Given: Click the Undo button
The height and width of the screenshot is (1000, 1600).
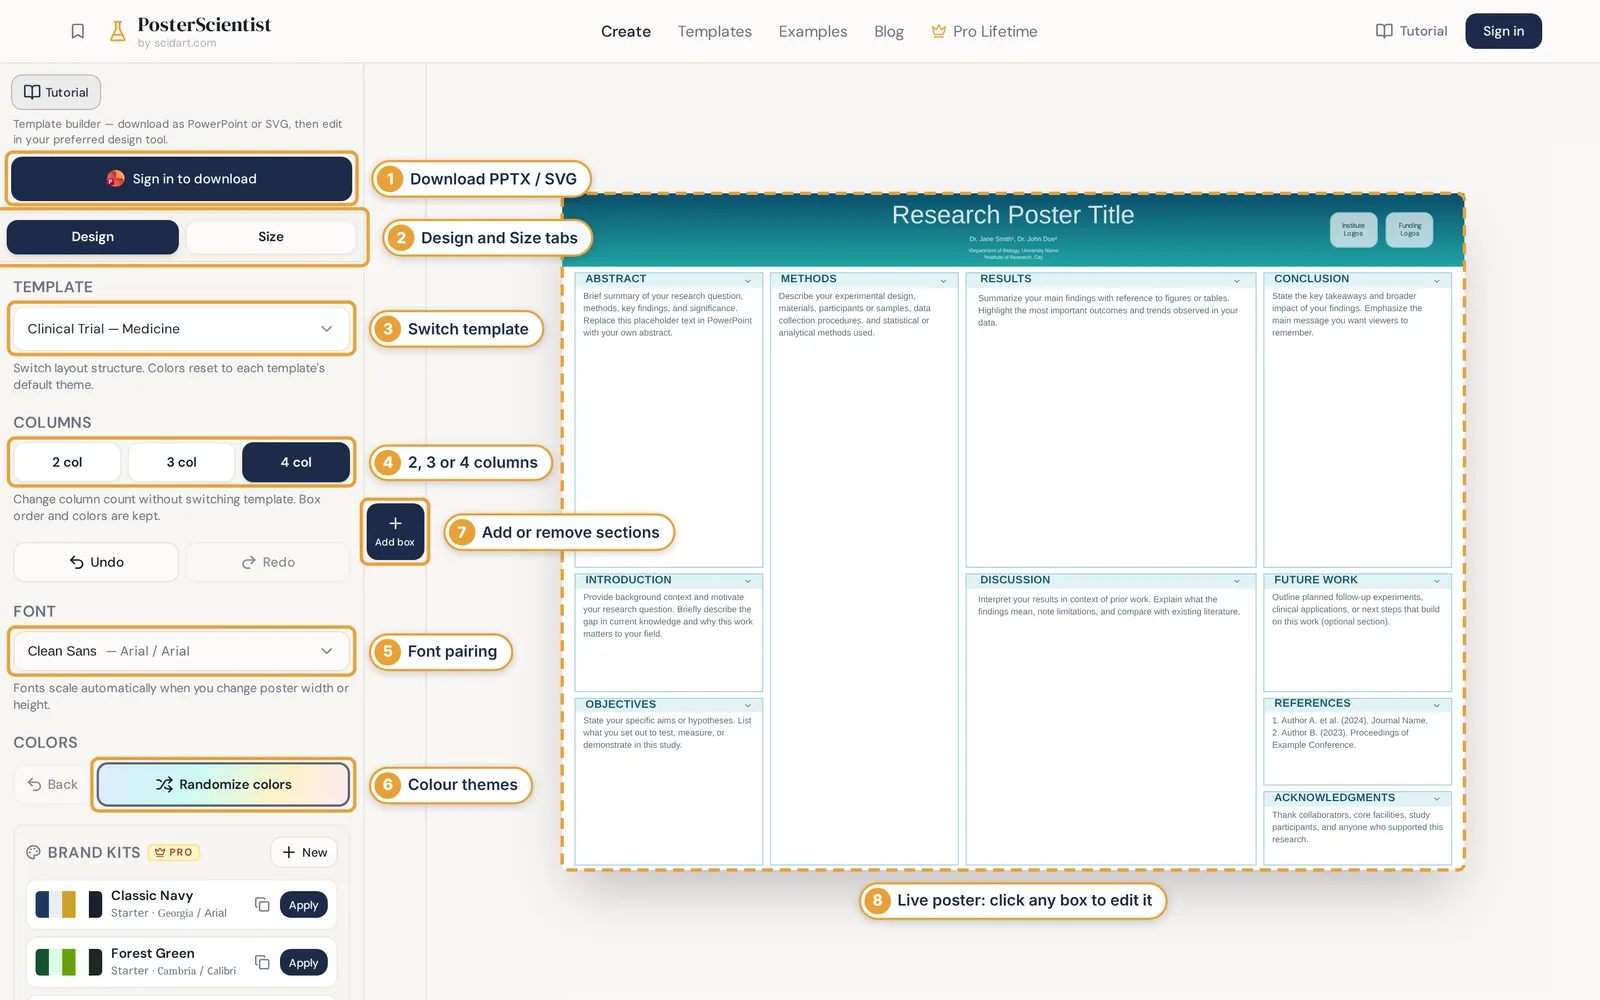Looking at the screenshot, I should click(96, 562).
